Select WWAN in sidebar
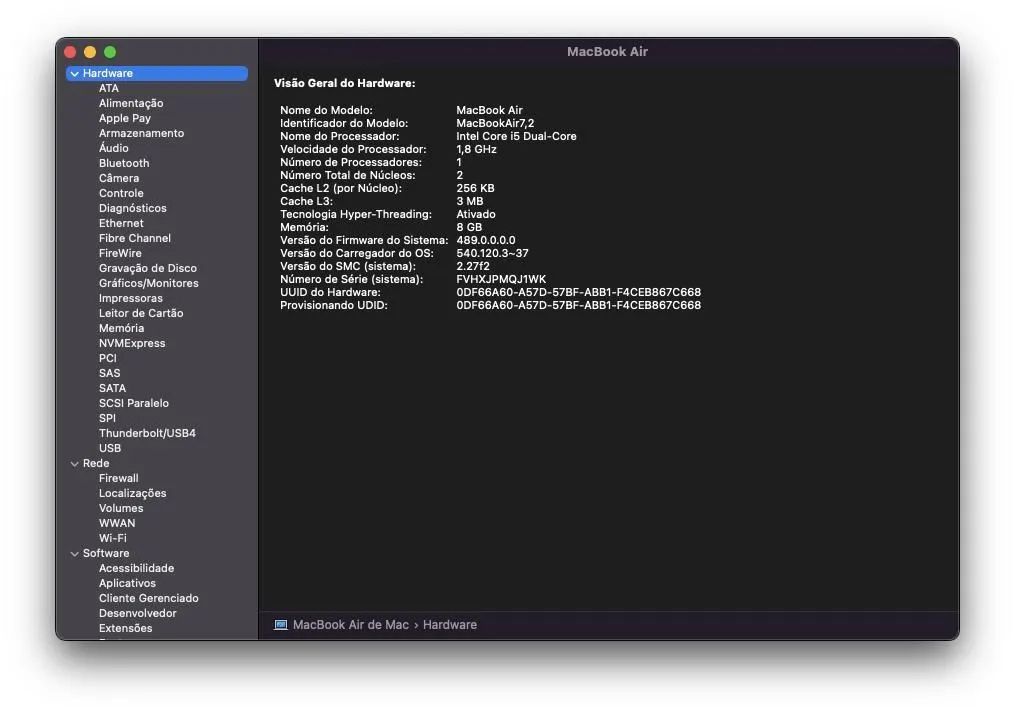The width and height of the screenshot is (1015, 714). pos(117,523)
